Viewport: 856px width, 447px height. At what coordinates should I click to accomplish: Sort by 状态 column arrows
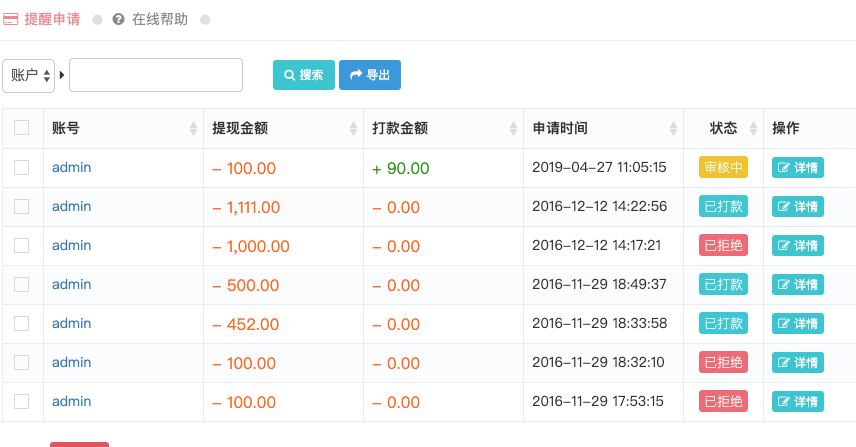pos(753,128)
